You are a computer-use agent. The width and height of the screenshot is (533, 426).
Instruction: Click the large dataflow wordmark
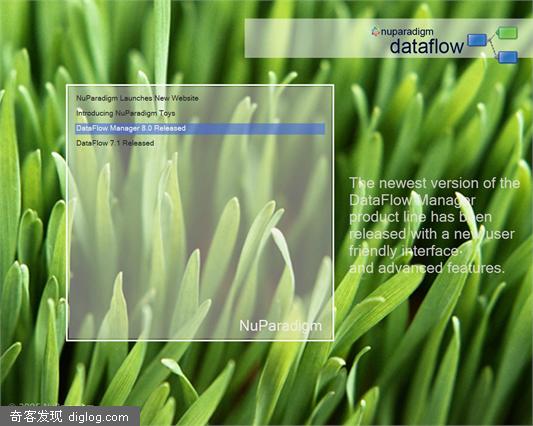pos(427,46)
